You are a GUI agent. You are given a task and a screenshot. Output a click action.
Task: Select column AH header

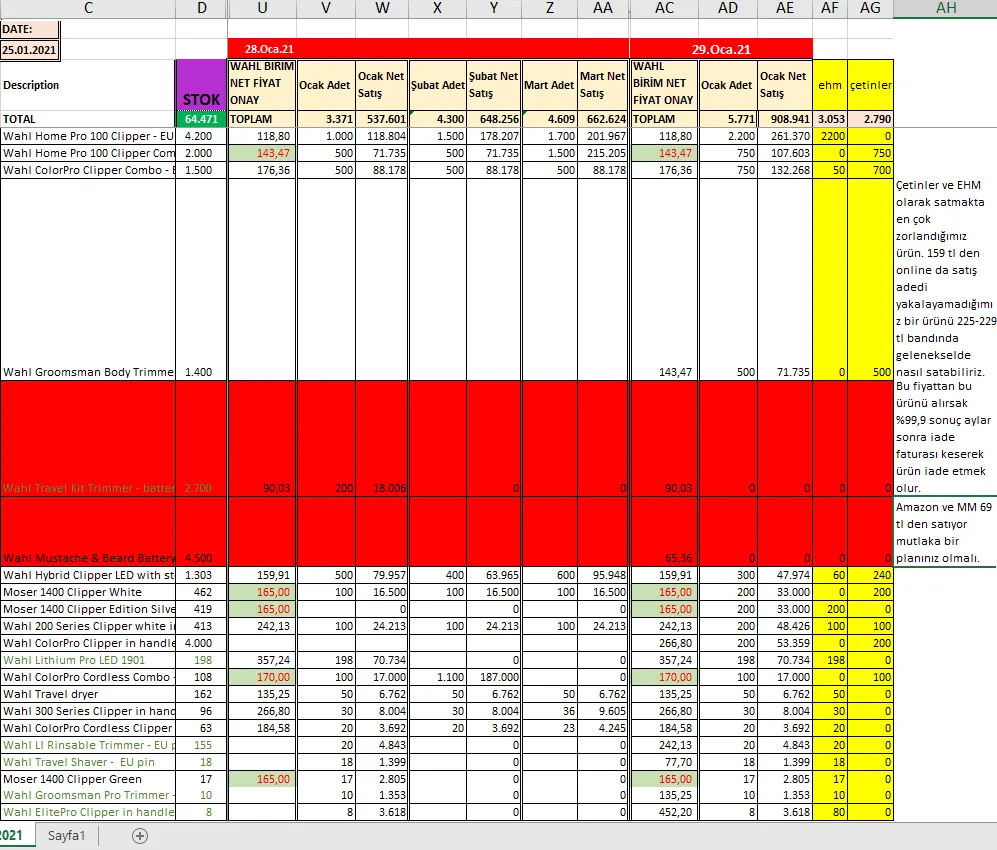(x=945, y=8)
